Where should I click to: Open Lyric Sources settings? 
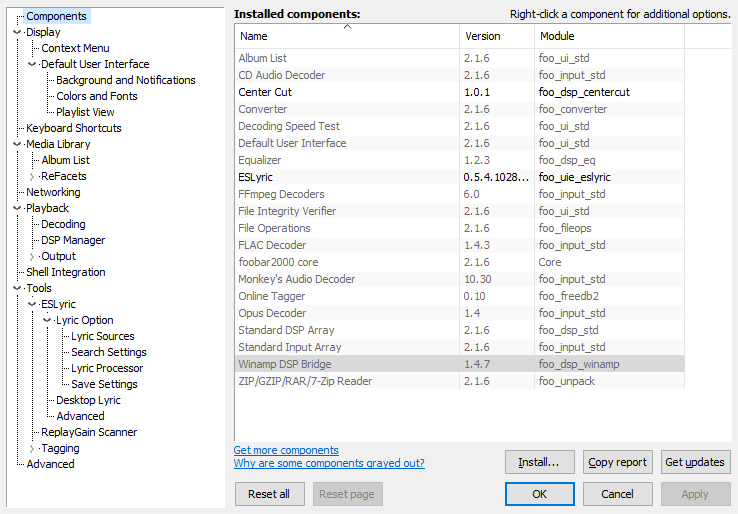tap(102, 336)
